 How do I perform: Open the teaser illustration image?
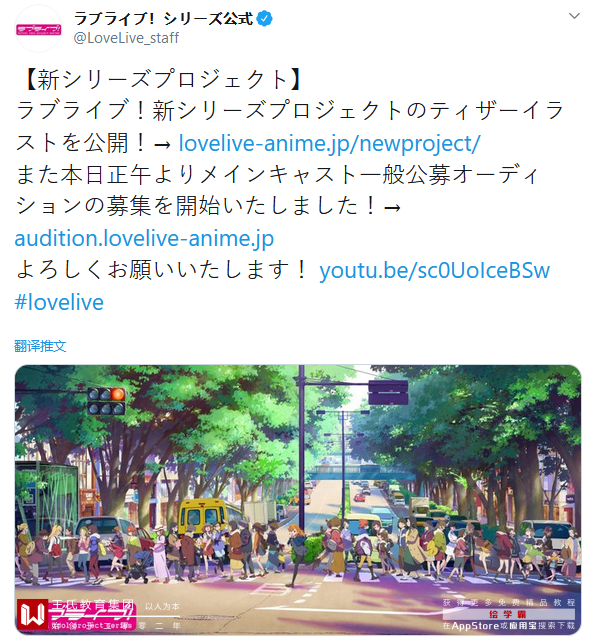coord(298,500)
